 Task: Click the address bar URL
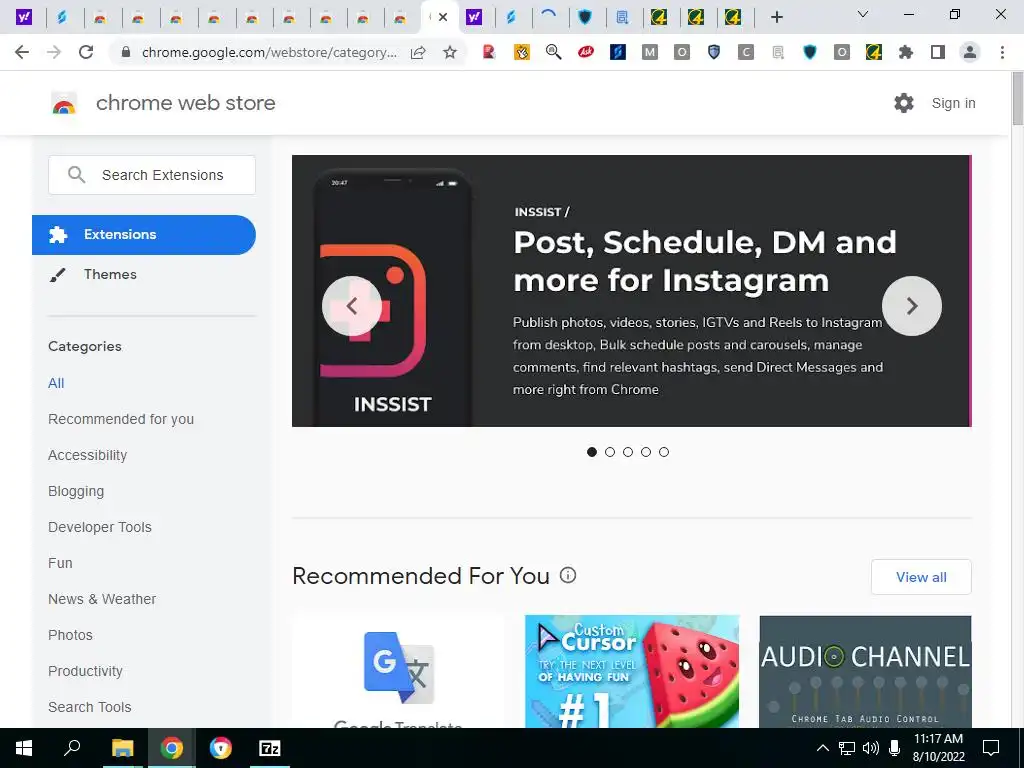coord(269,52)
